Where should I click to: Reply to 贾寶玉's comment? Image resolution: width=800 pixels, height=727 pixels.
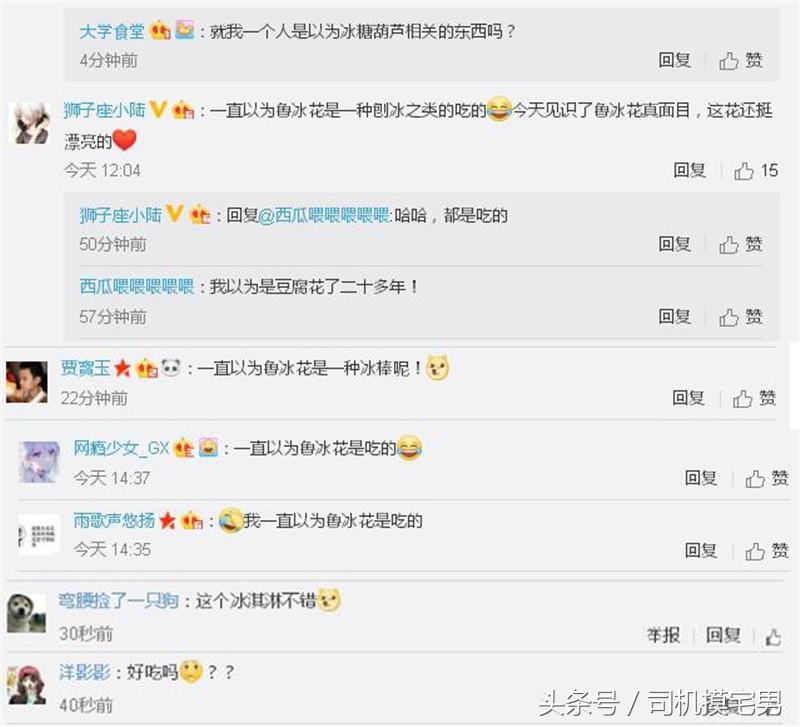(x=688, y=397)
